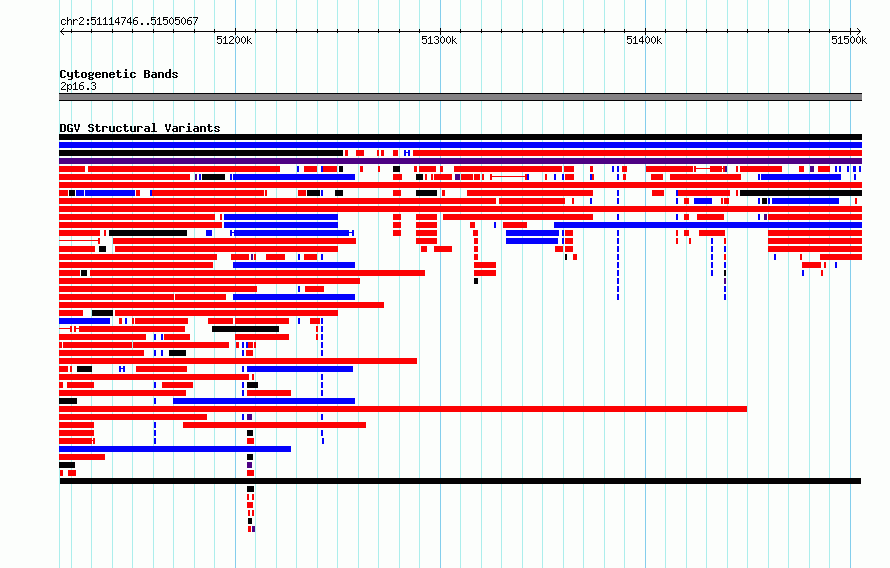This screenshot has width=890, height=568.
Task: Click the 51200k ruler label
Action: coord(234,40)
